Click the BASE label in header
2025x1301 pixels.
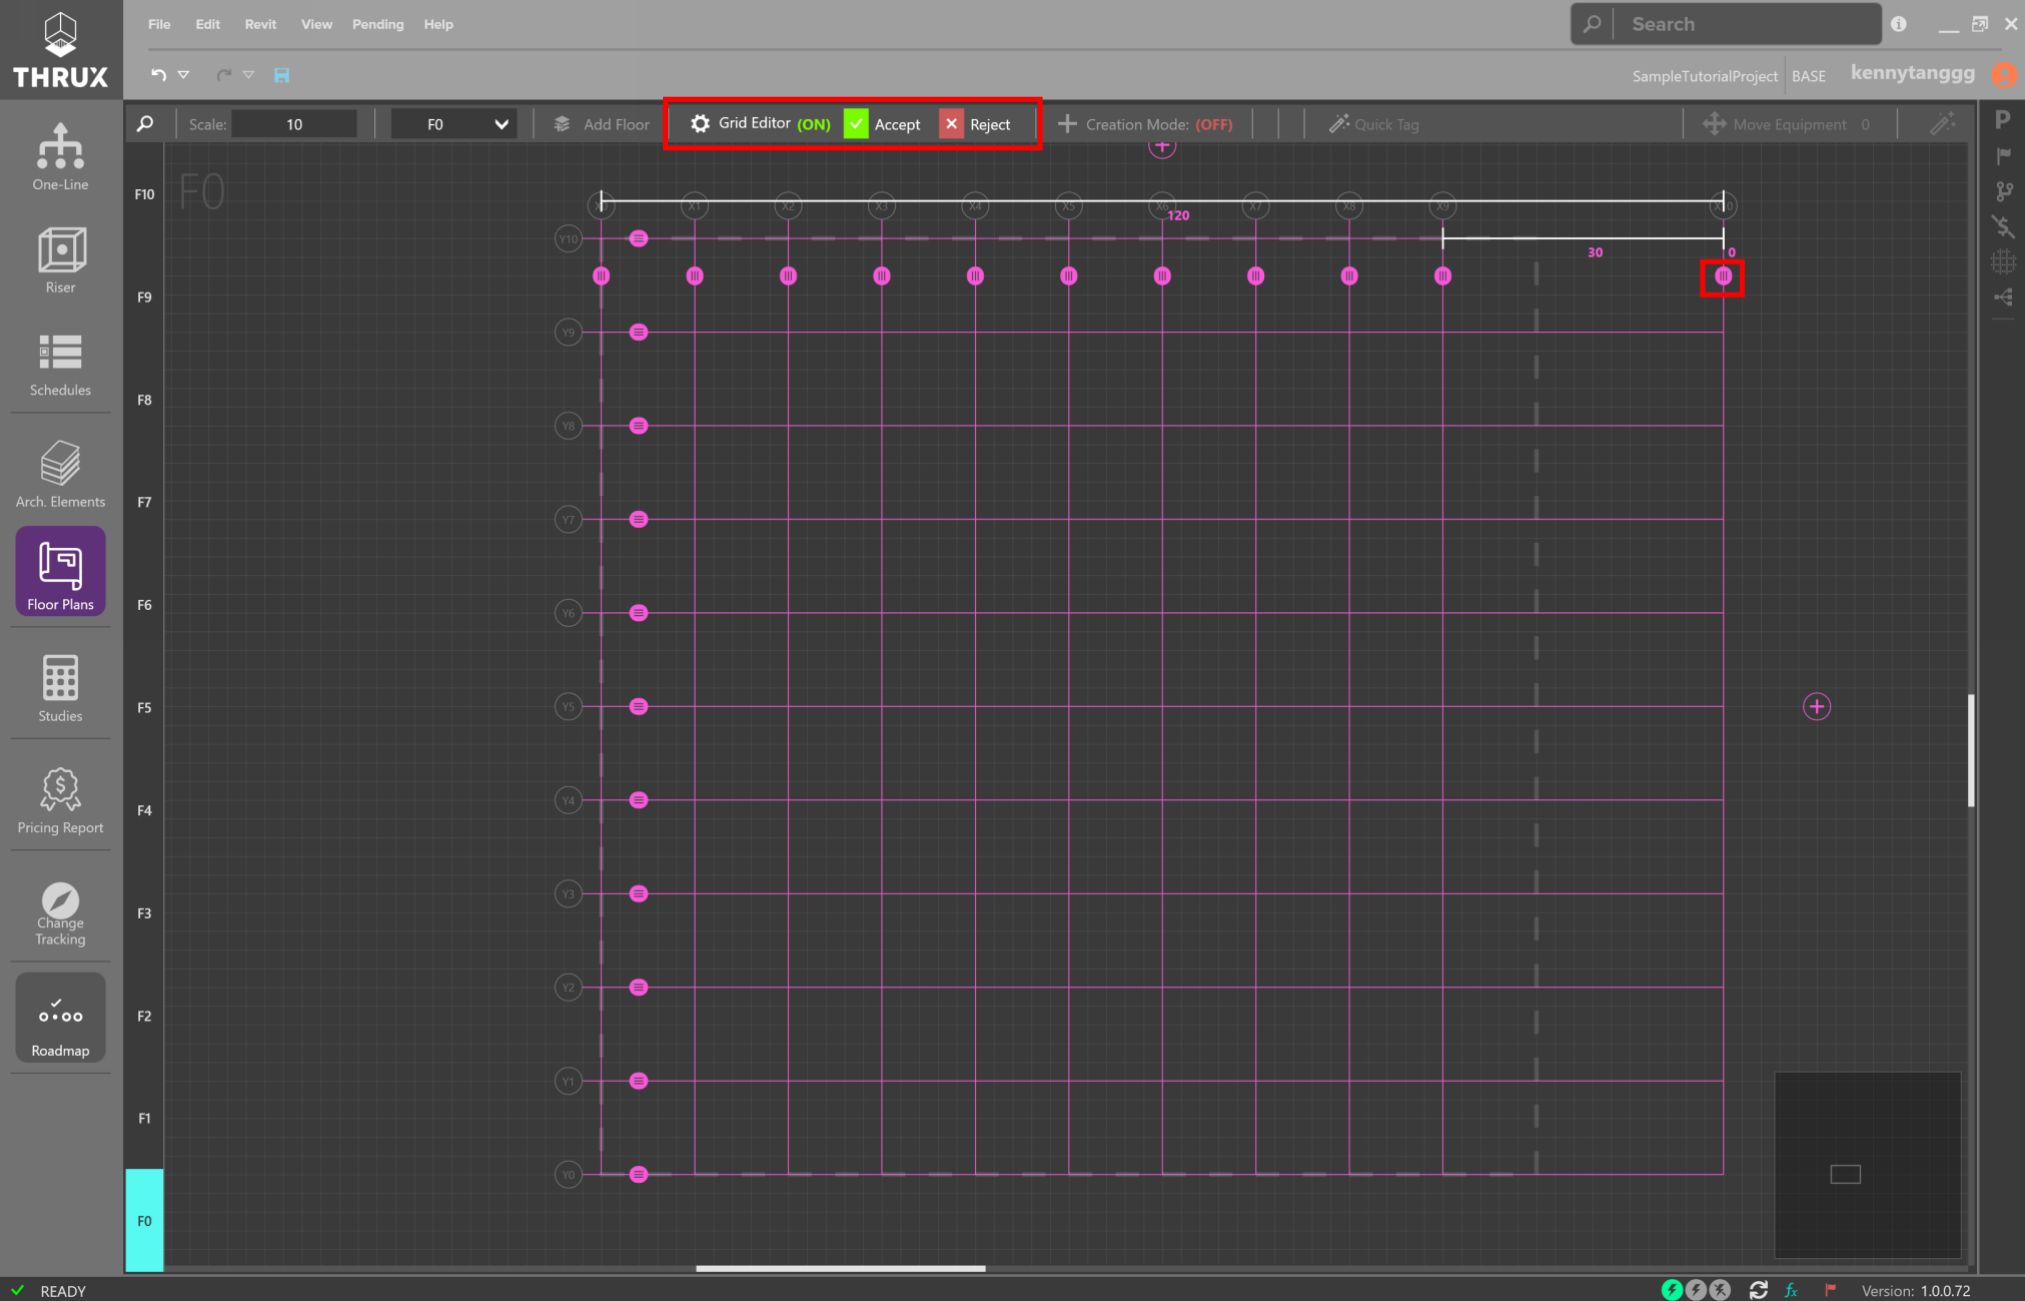click(1808, 76)
